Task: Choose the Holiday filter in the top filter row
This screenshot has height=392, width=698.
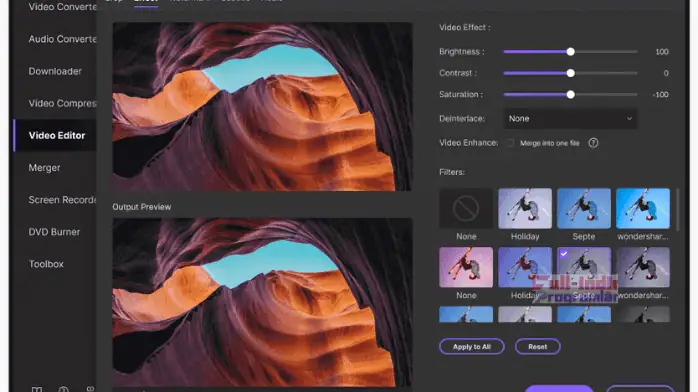Action: (525, 208)
